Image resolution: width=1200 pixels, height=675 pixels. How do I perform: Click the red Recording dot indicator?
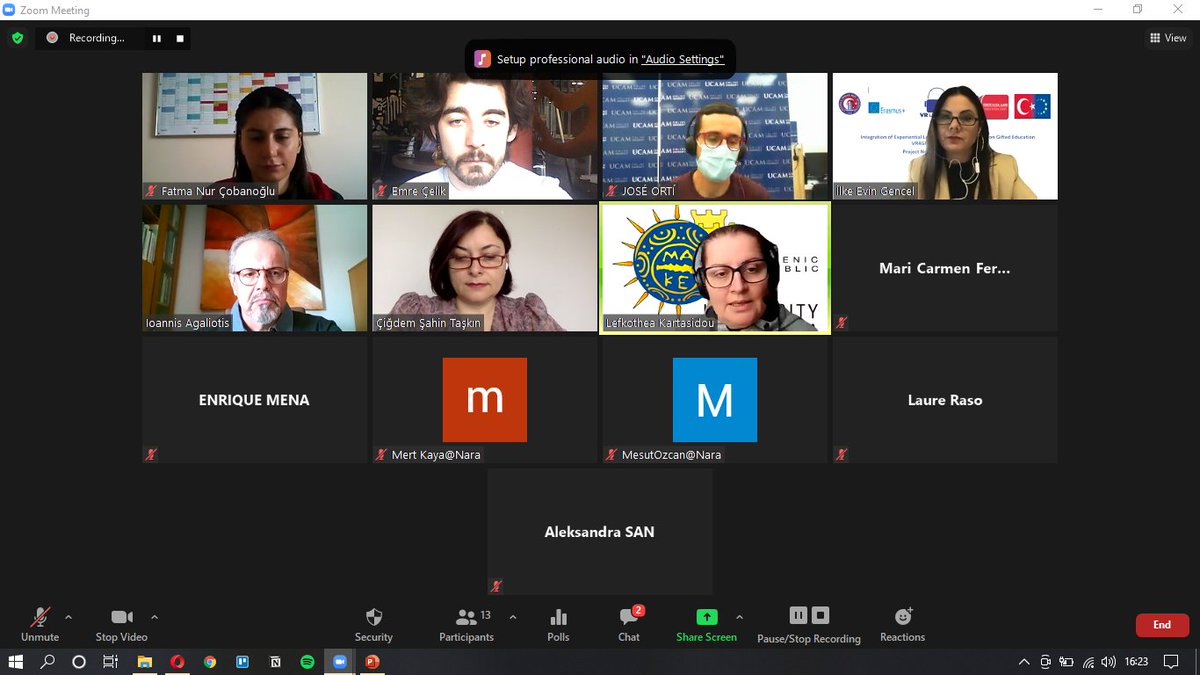coord(52,38)
